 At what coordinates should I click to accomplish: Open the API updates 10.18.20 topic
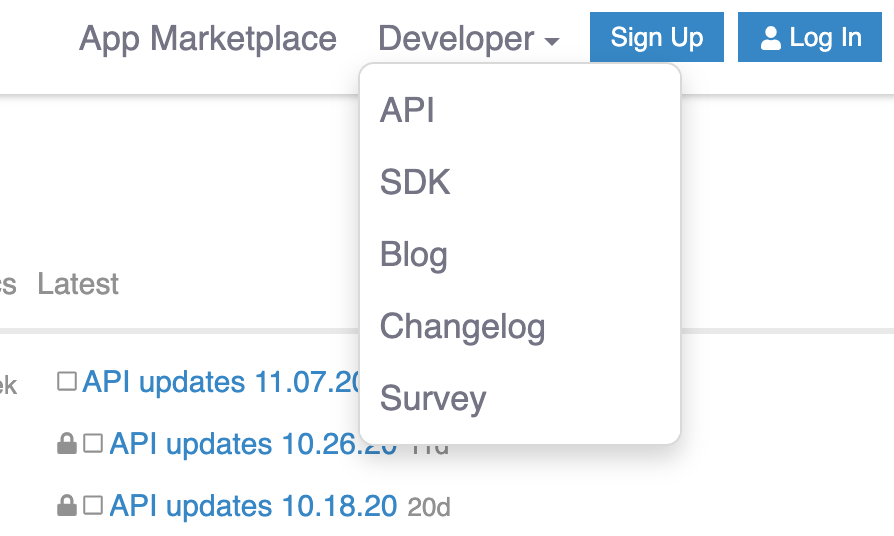coord(253,506)
